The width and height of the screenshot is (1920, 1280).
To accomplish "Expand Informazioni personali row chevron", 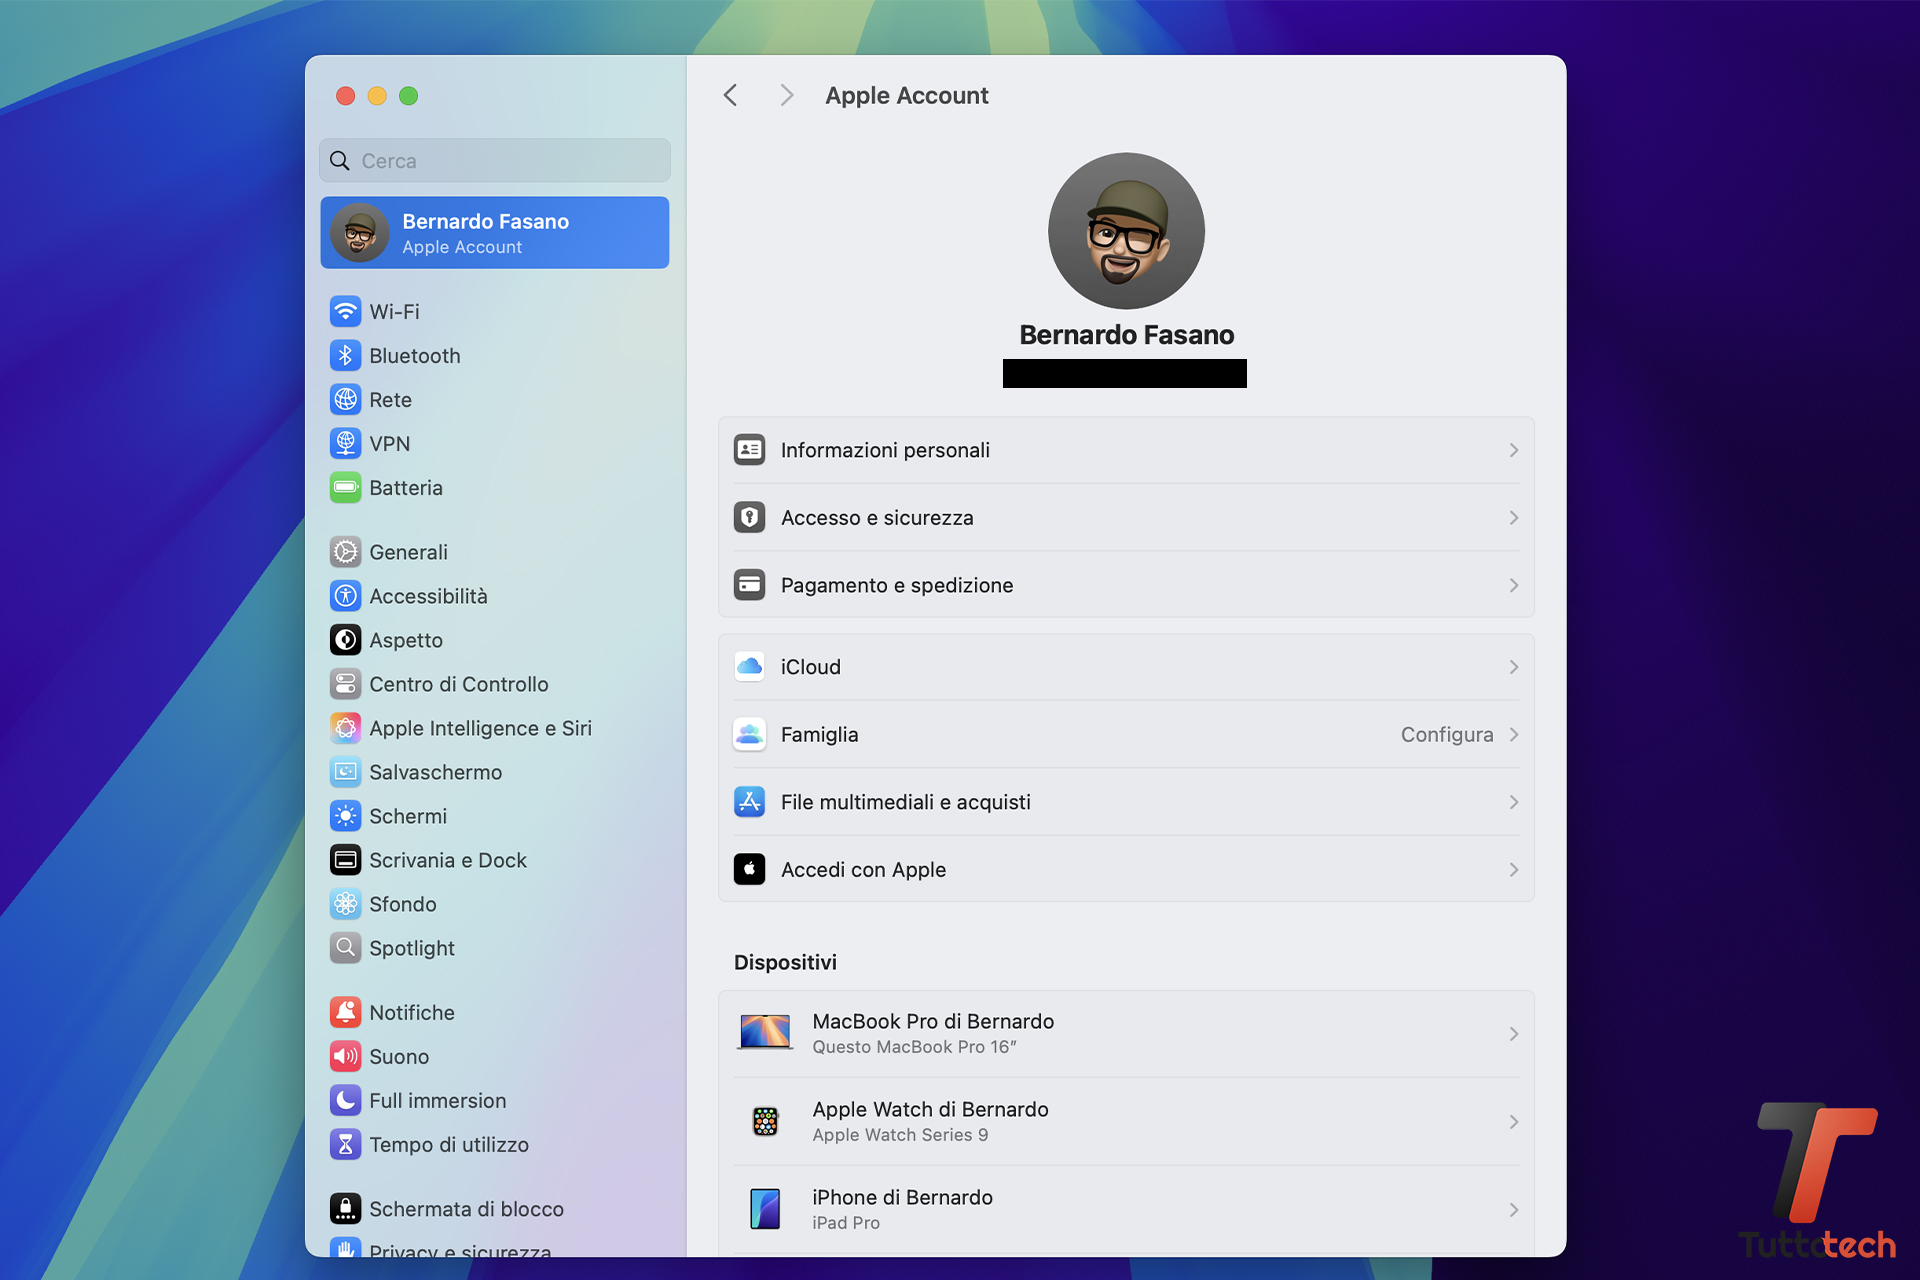I will [1513, 450].
